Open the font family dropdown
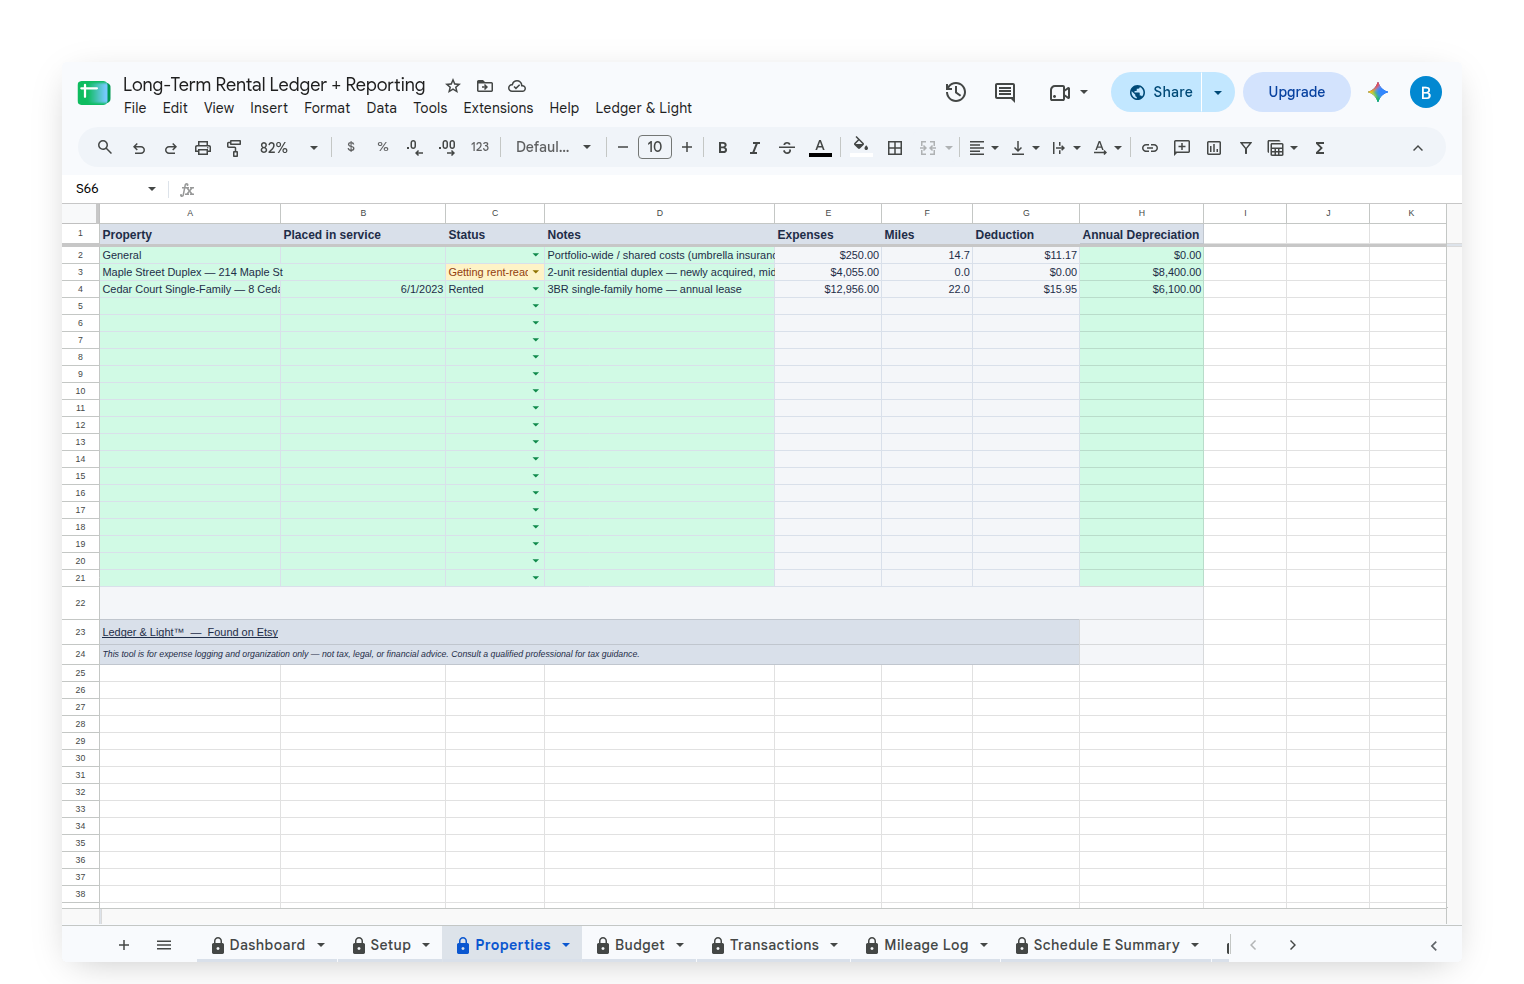Viewport: 1524px width, 984px height. point(554,147)
